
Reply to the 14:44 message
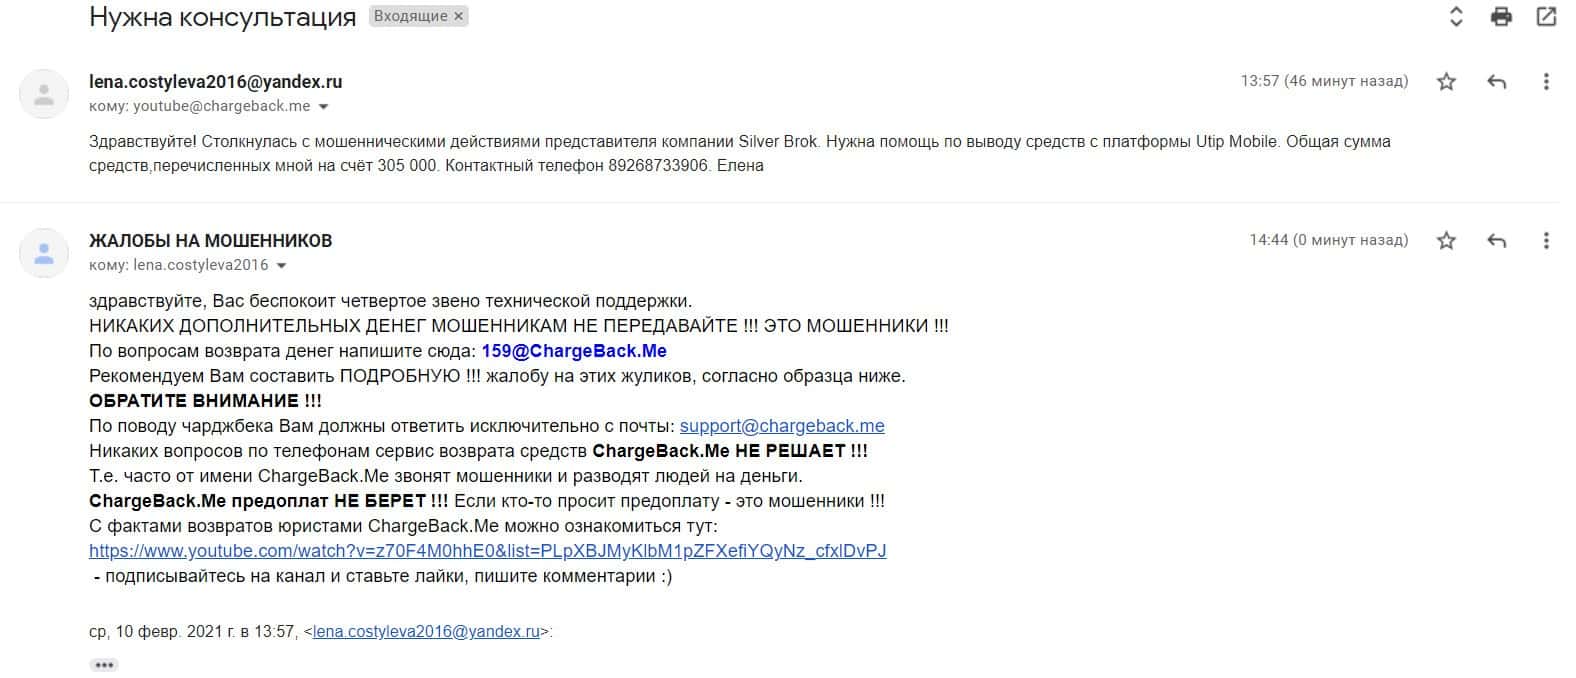1497,240
